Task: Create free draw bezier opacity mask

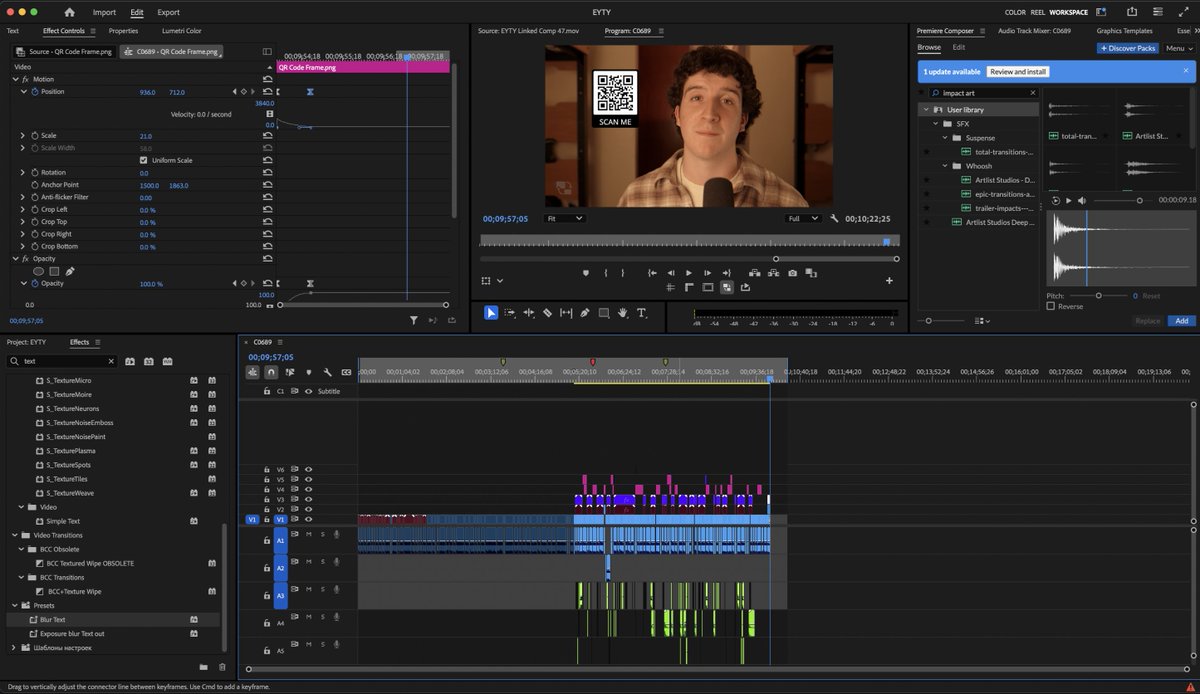Action: coord(70,271)
